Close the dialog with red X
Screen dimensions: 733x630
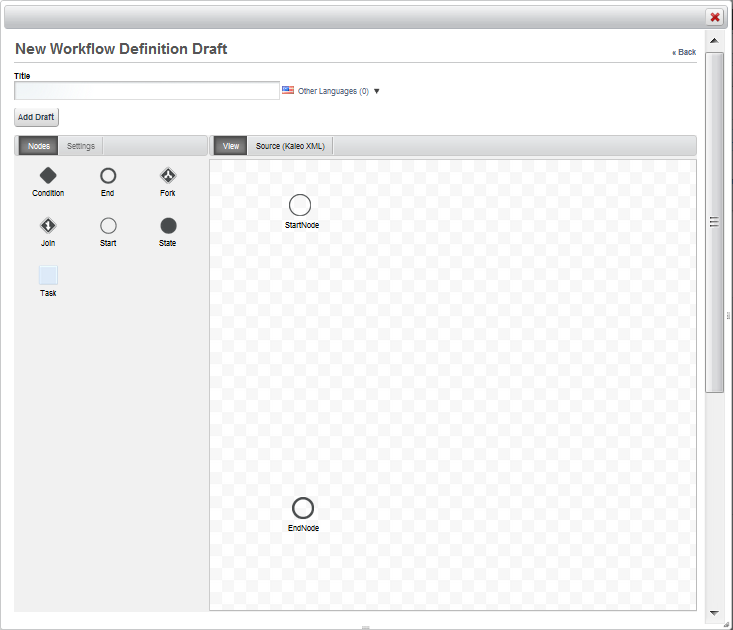coord(715,17)
